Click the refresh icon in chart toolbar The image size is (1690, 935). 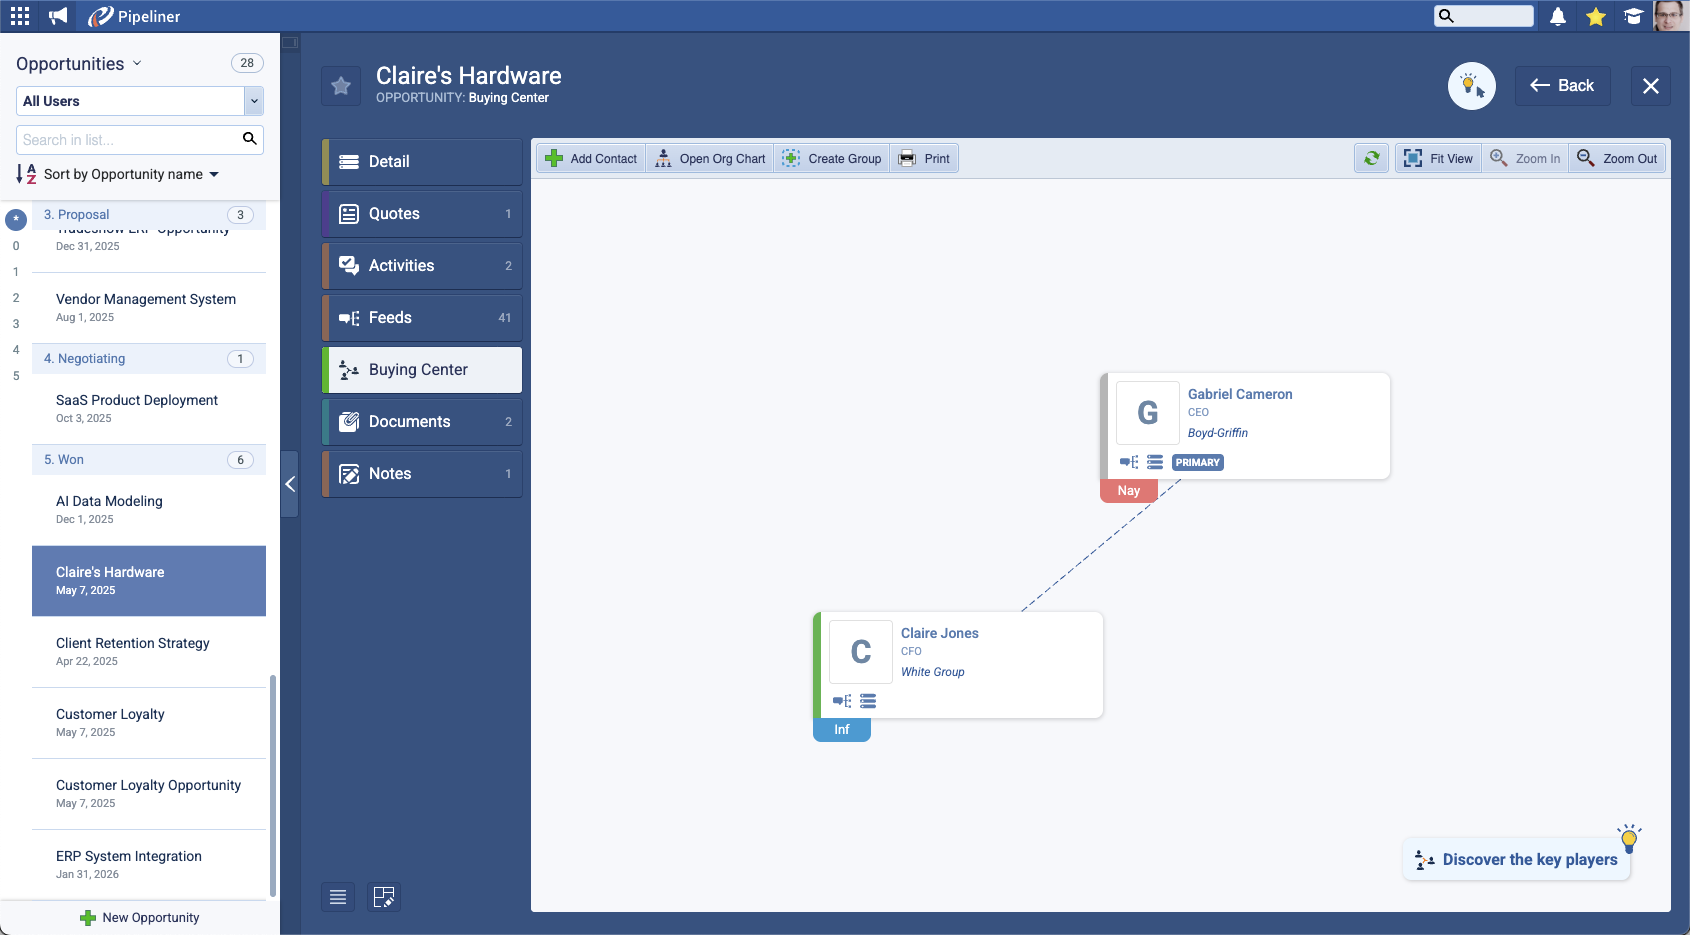(x=1372, y=158)
